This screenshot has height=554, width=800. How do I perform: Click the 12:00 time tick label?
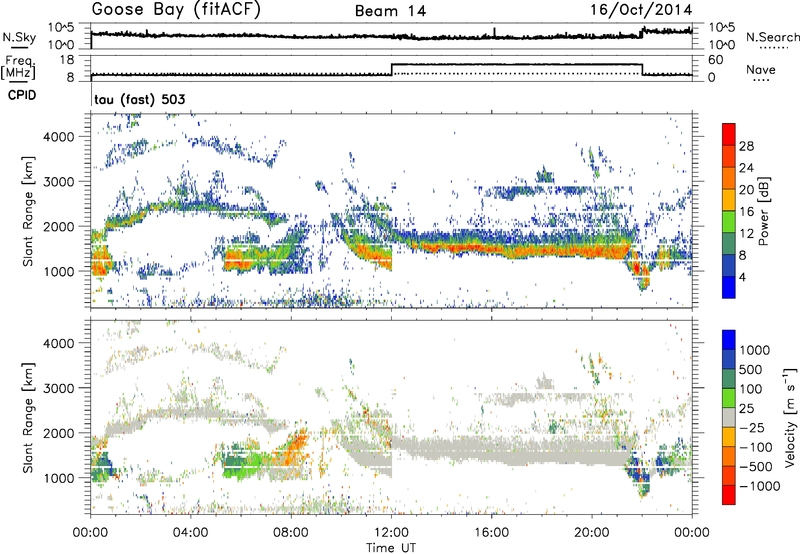pos(391,533)
